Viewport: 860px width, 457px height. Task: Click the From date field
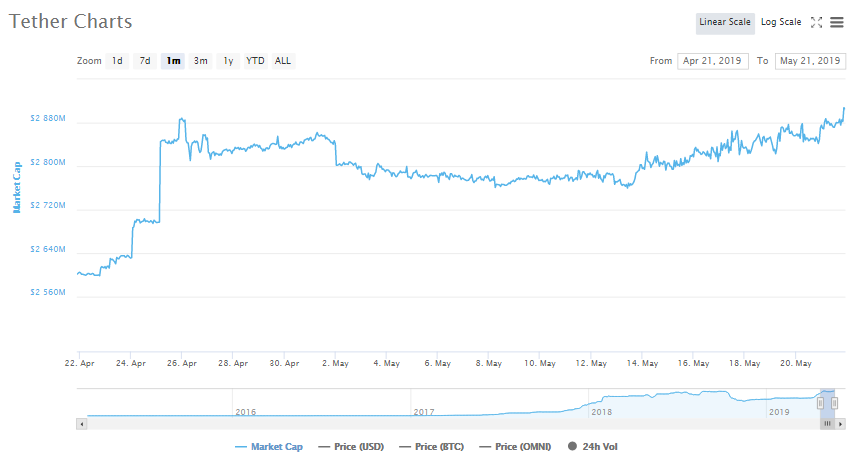coord(712,61)
